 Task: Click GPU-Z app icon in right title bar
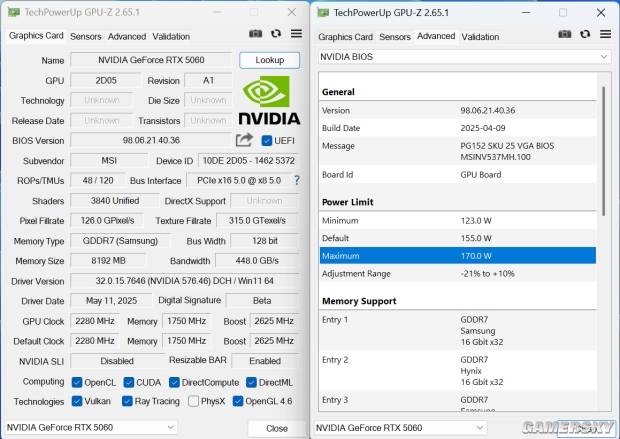coord(323,13)
